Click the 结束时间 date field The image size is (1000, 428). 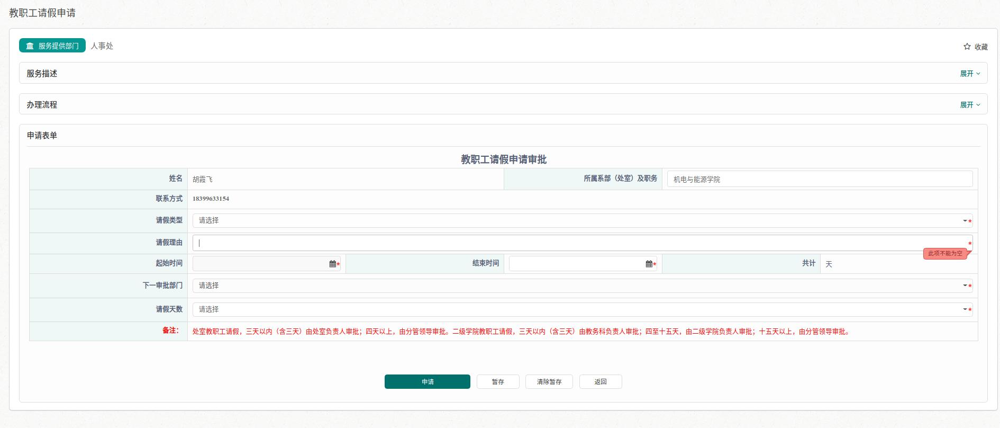pyautogui.click(x=577, y=264)
